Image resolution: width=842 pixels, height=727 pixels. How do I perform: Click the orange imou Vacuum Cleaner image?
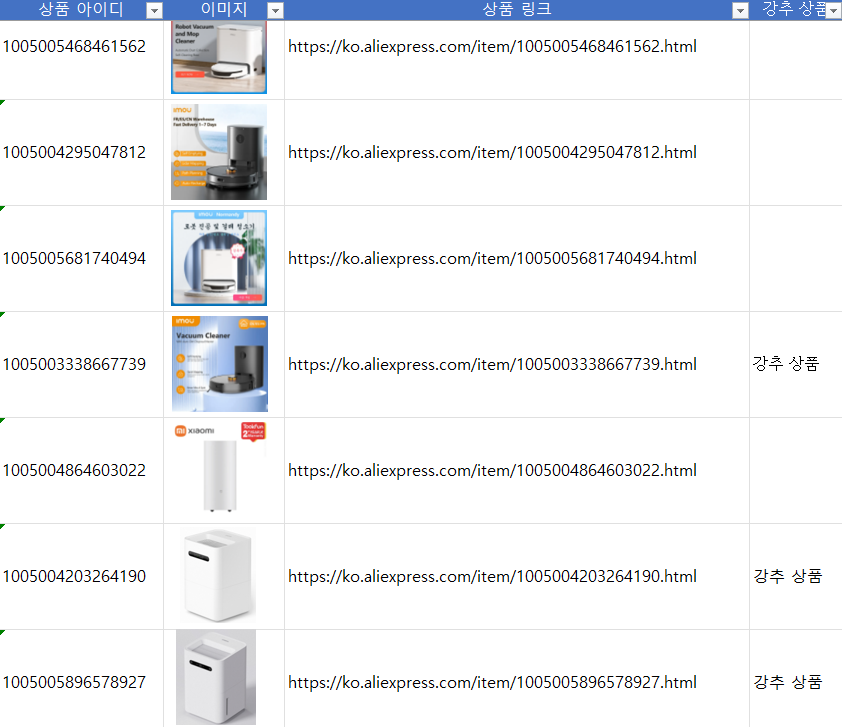pyautogui.click(x=219, y=364)
